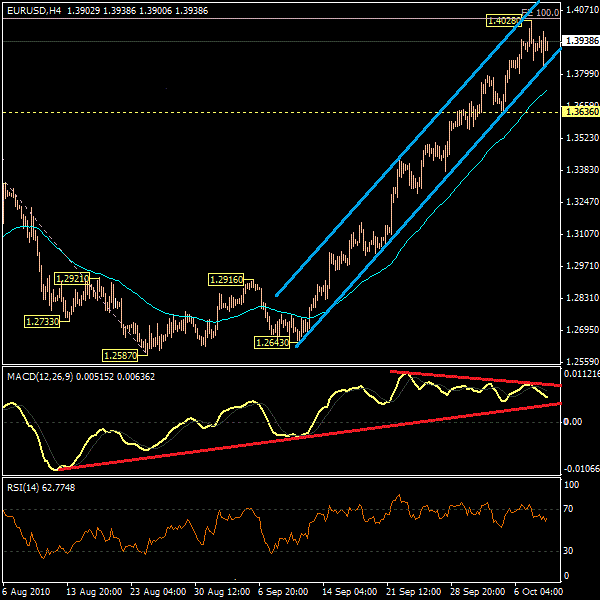Select the 1.40280 high price label
The image size is (600, 600).
(504, 20)
